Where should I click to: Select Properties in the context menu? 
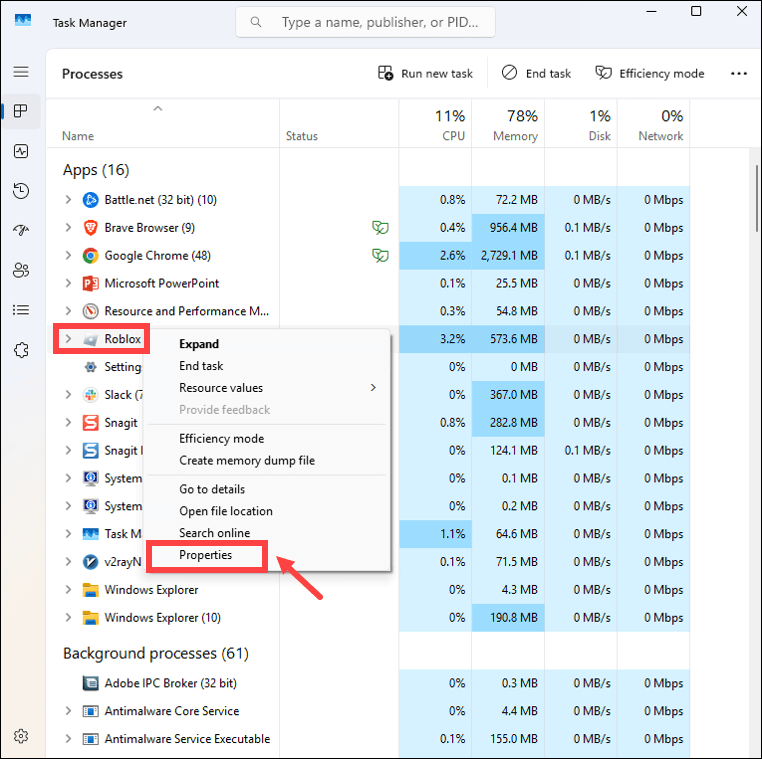pos(206,555)
